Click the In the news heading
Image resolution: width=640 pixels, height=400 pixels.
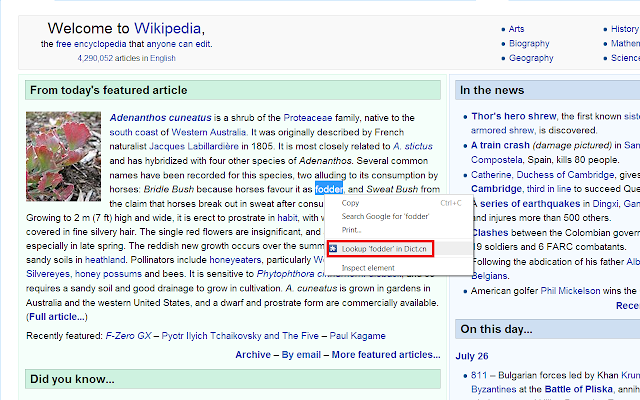[x=492, y=90]
